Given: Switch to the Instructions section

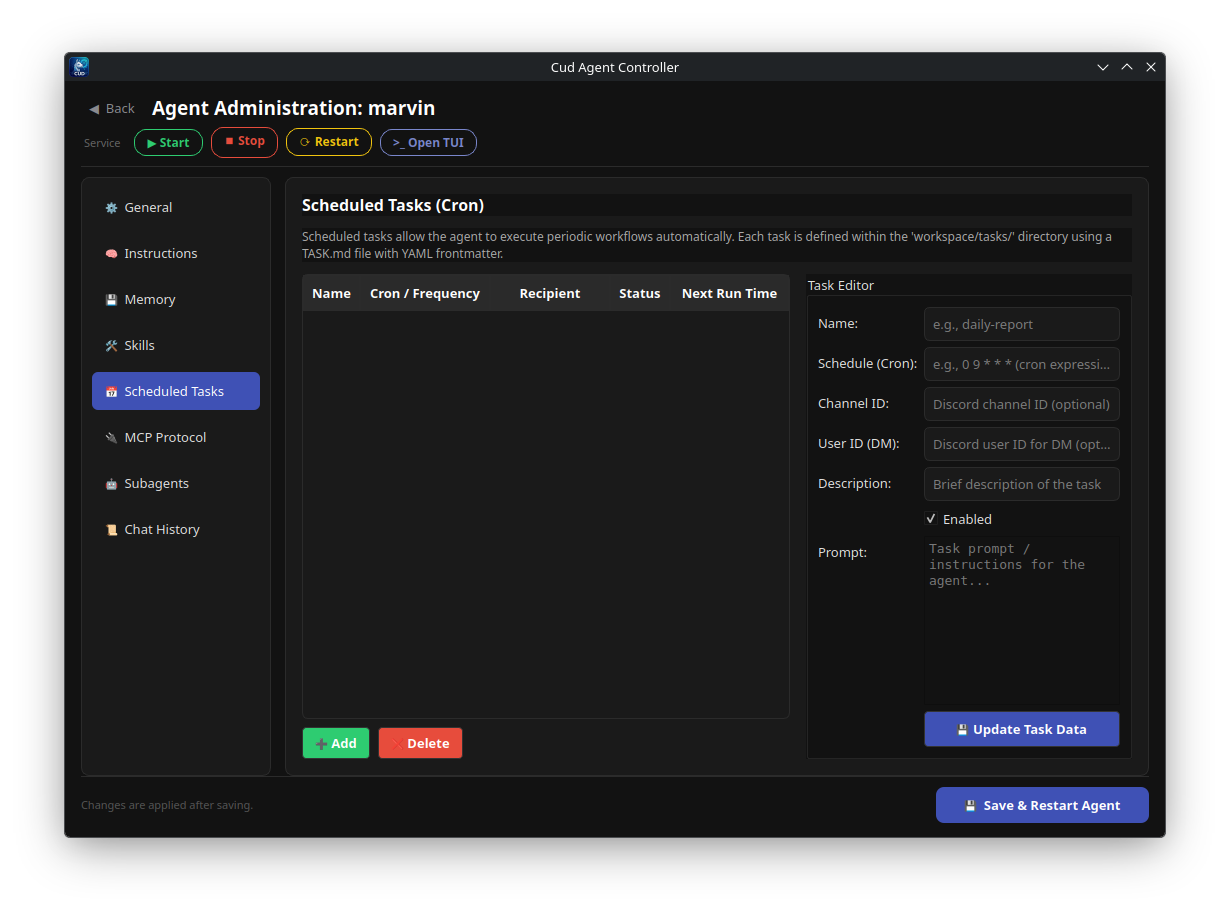Looking at the screenshot, I should [176, 253].
